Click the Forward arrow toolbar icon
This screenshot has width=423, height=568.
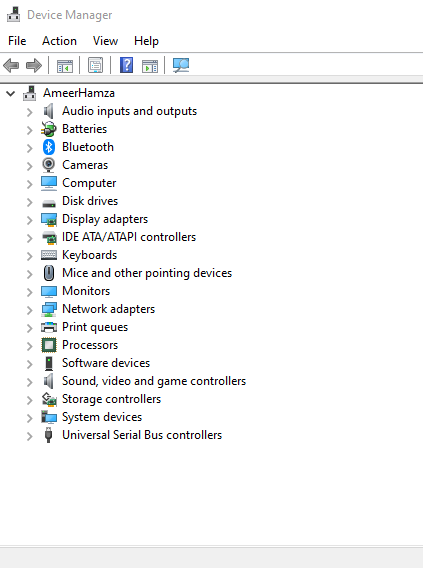[x=34, y=66]
